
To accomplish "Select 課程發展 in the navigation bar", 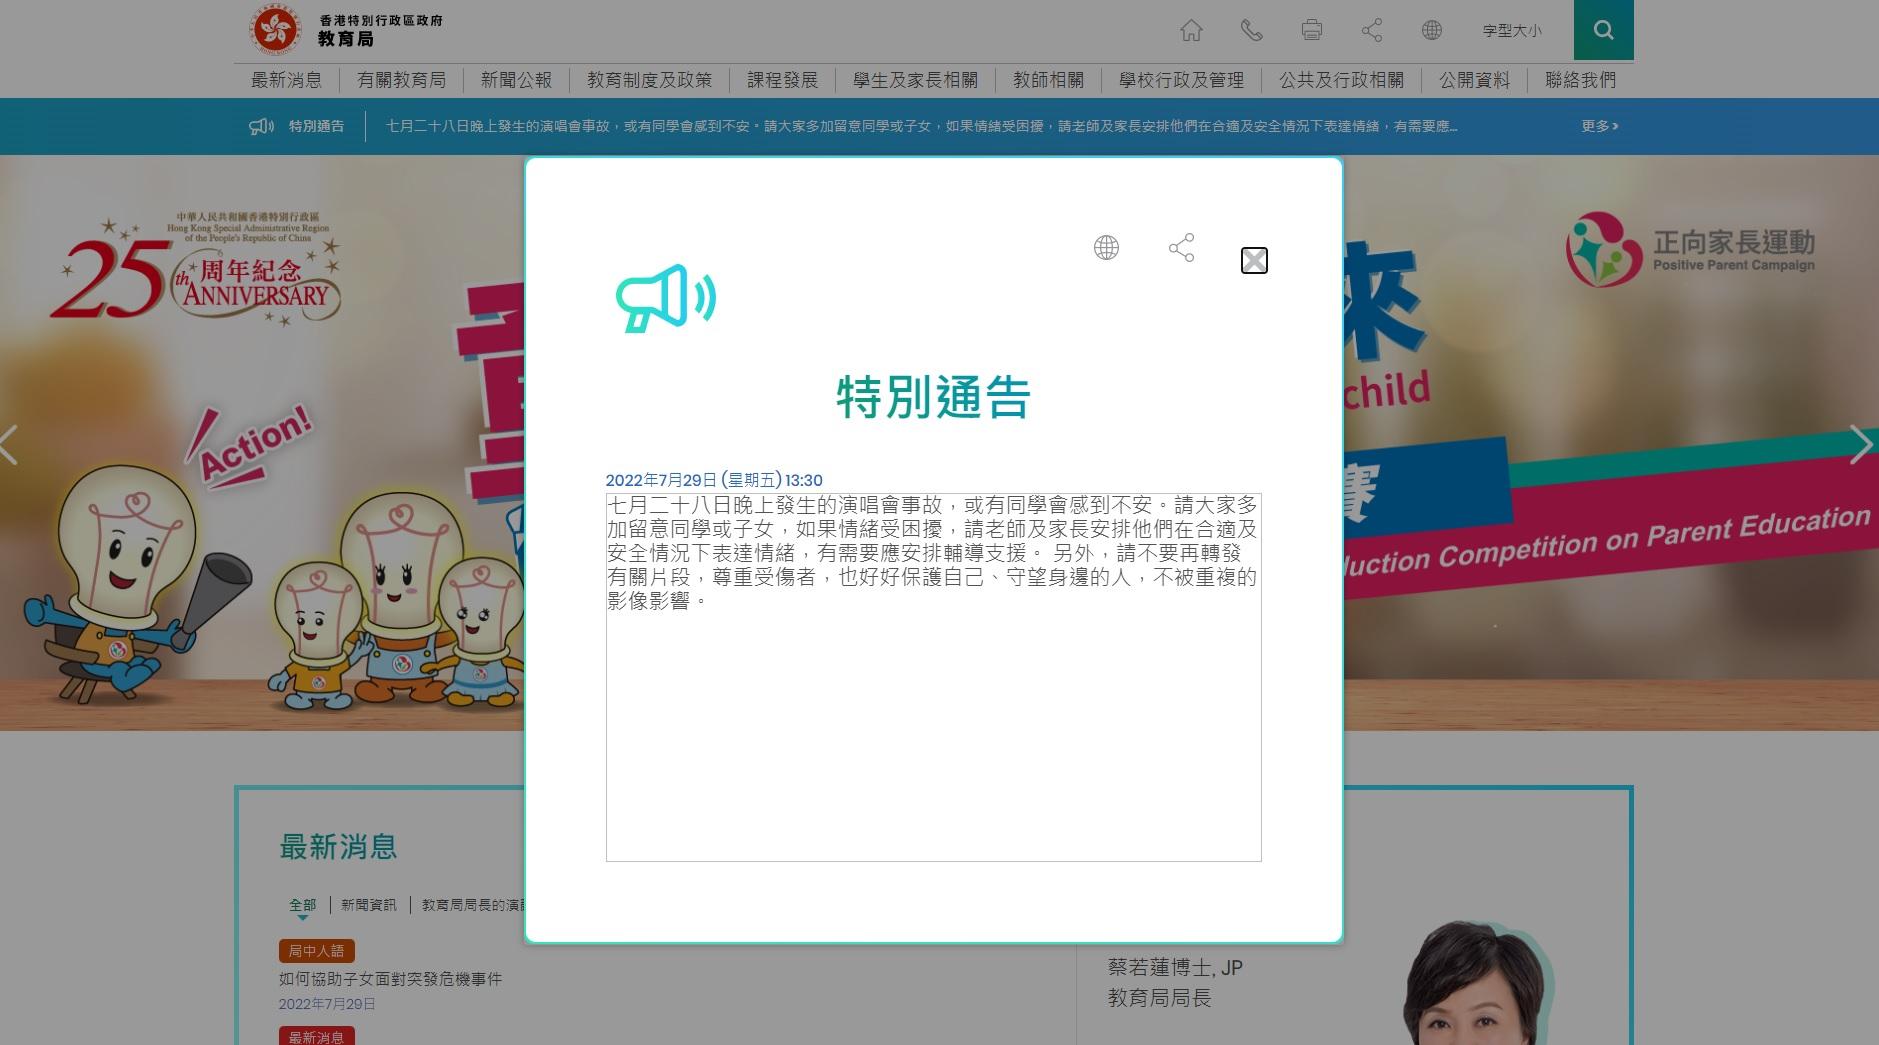I will pyautogui.click(x=781, y=80).
